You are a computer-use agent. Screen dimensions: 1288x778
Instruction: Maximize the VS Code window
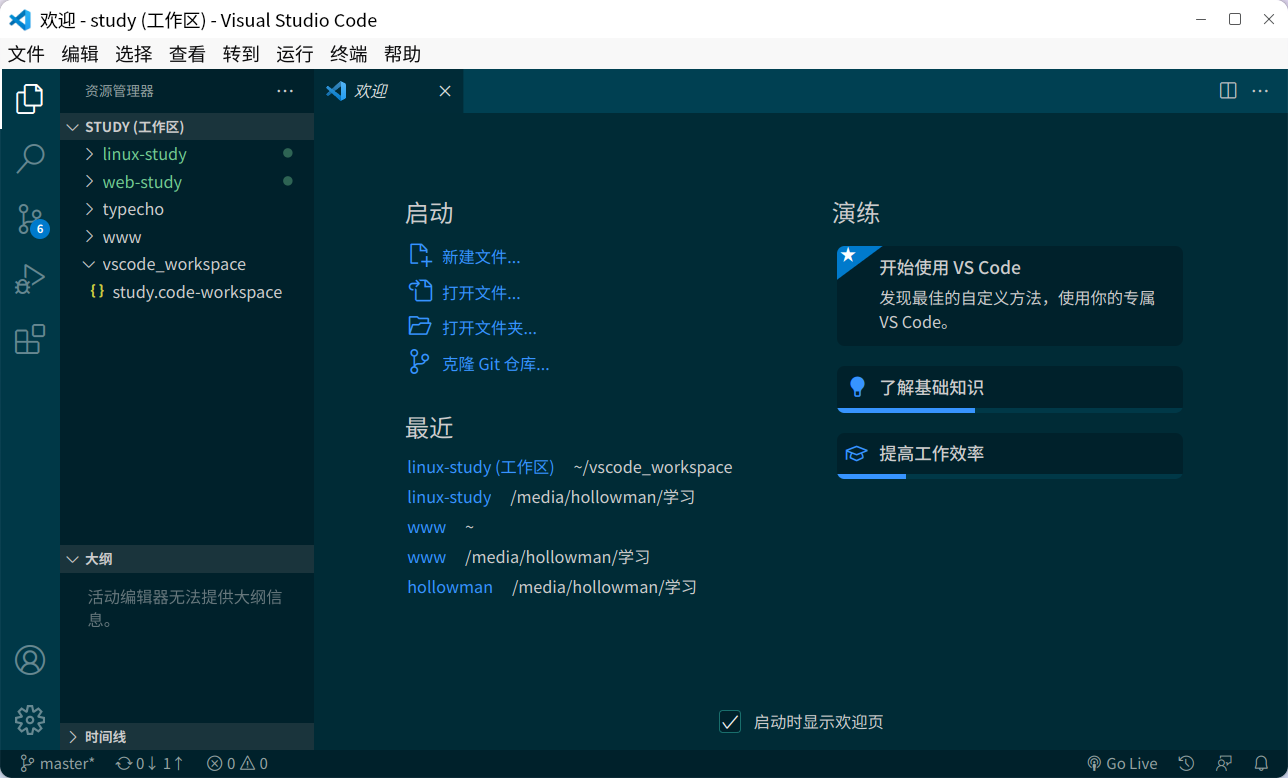(x=1235, y=19)
